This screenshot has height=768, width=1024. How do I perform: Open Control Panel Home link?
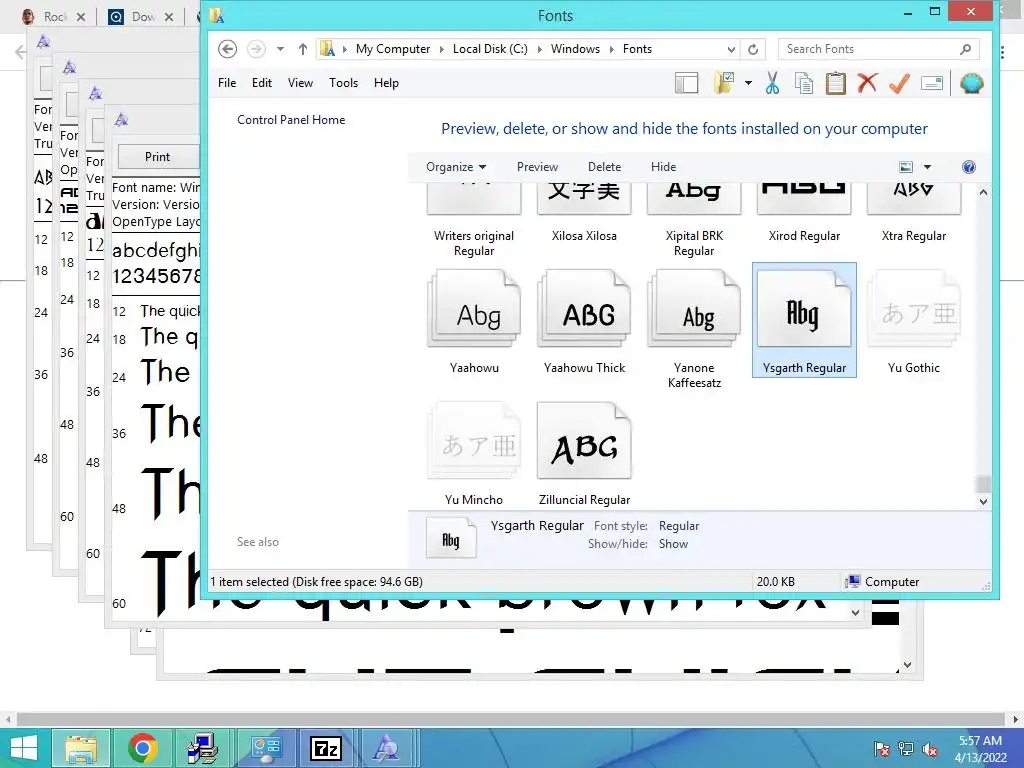291,120
